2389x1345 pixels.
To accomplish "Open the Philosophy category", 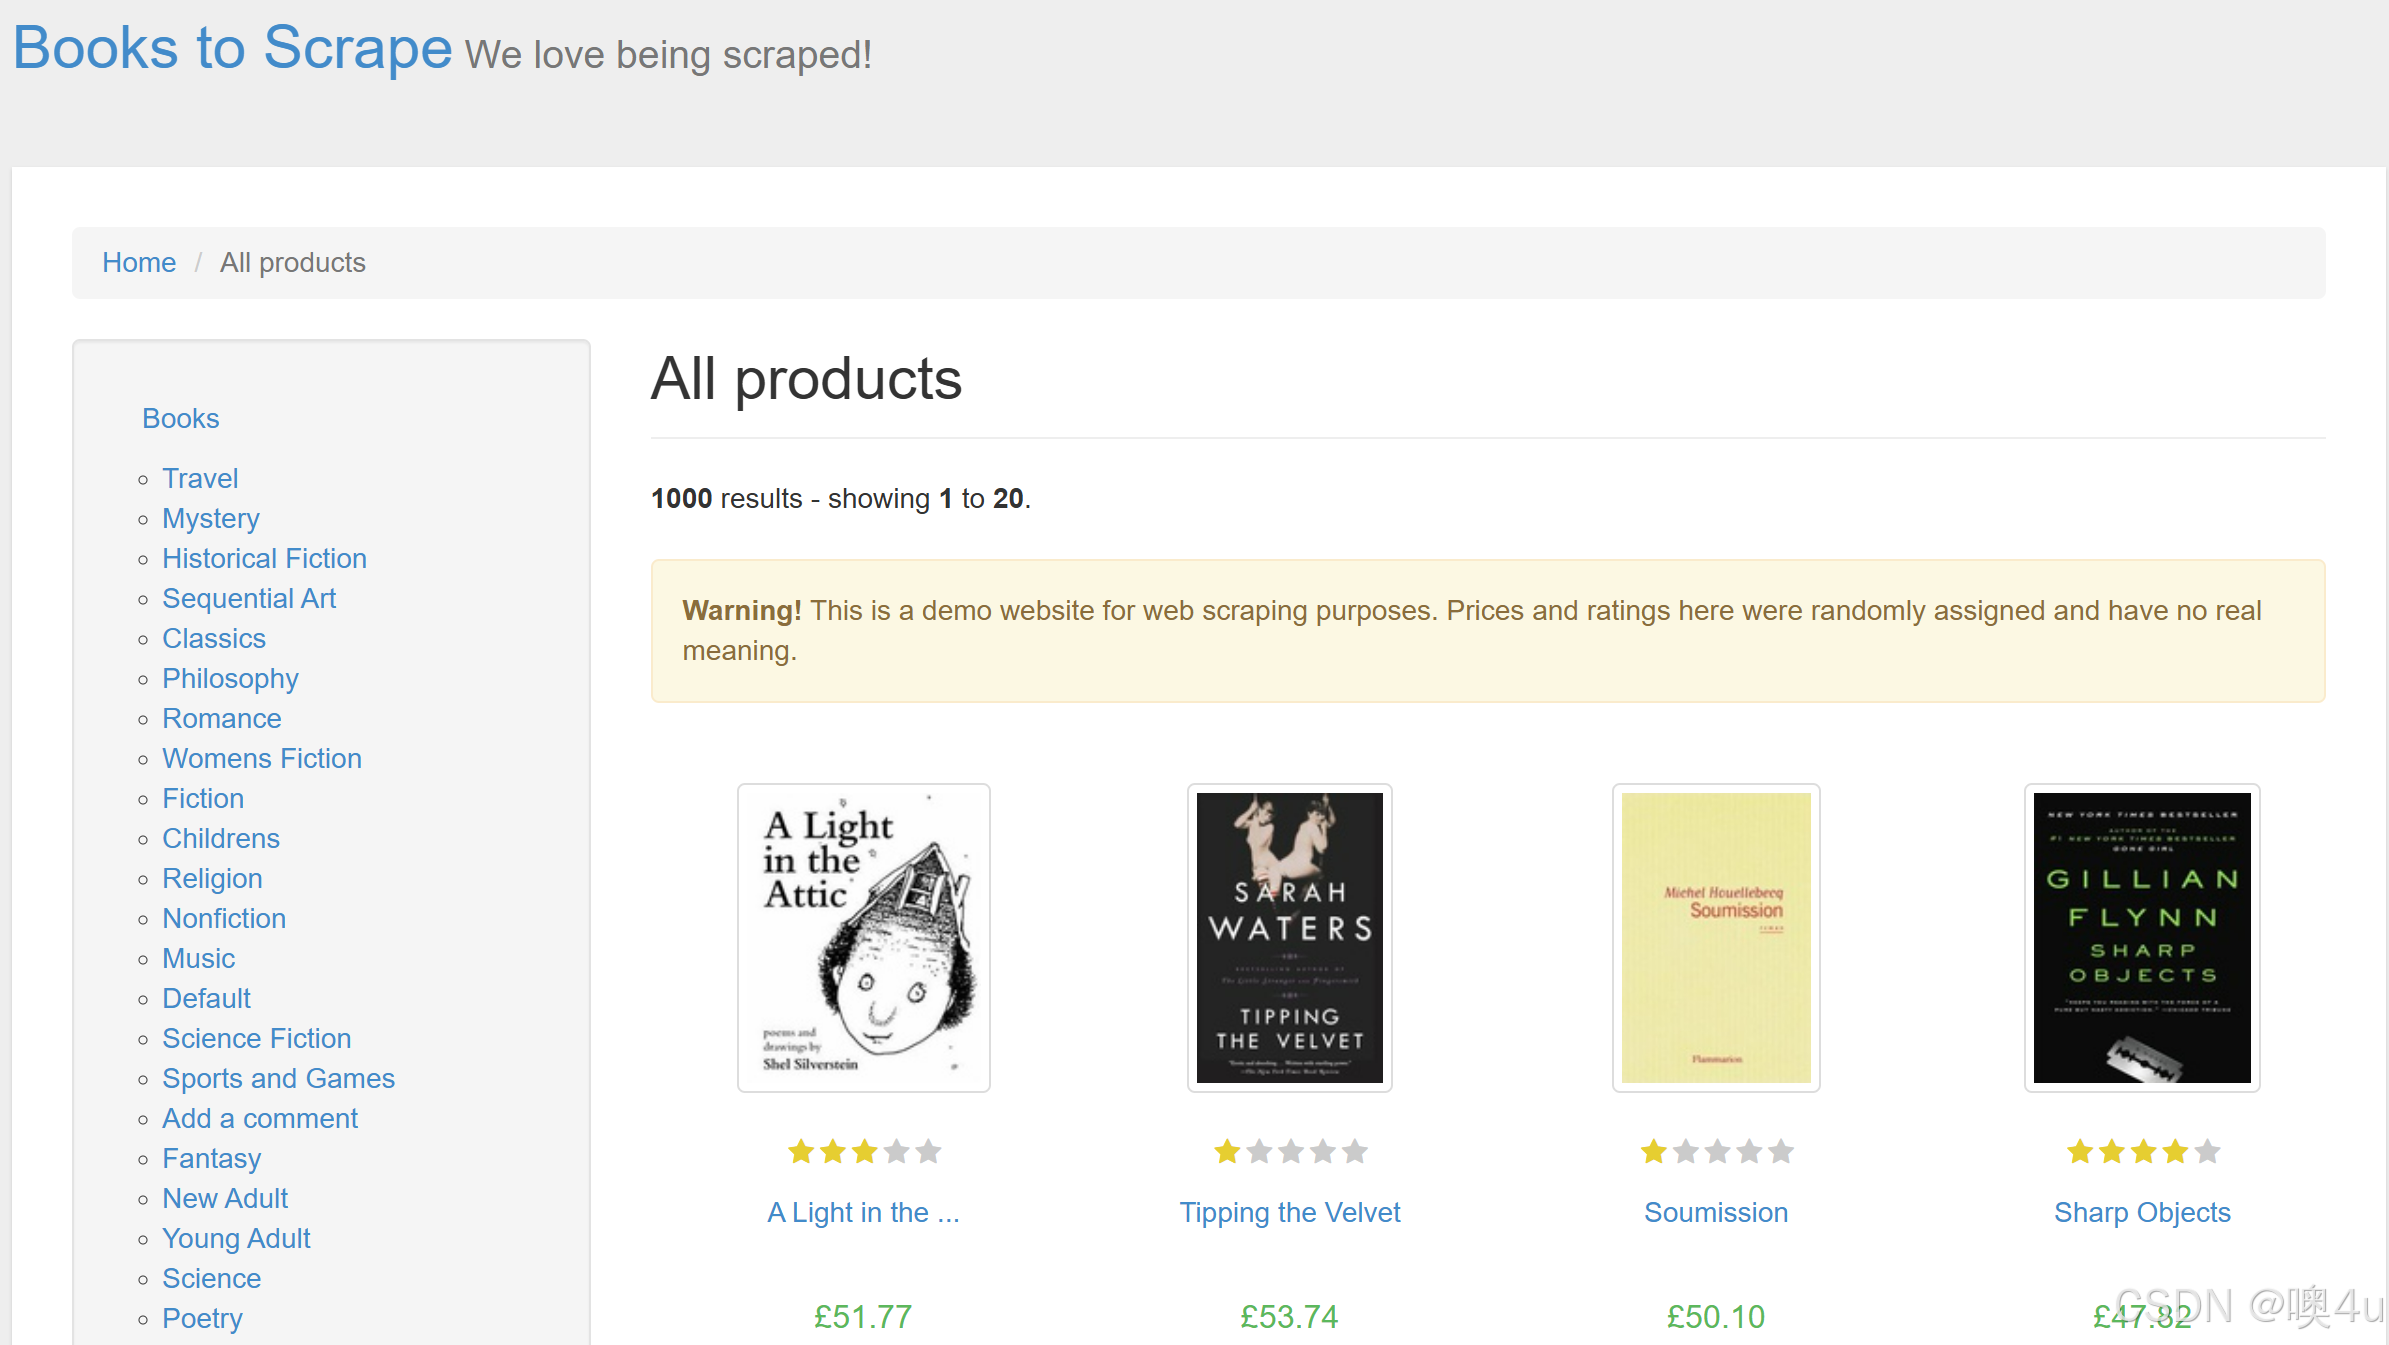I will point(230,678).
